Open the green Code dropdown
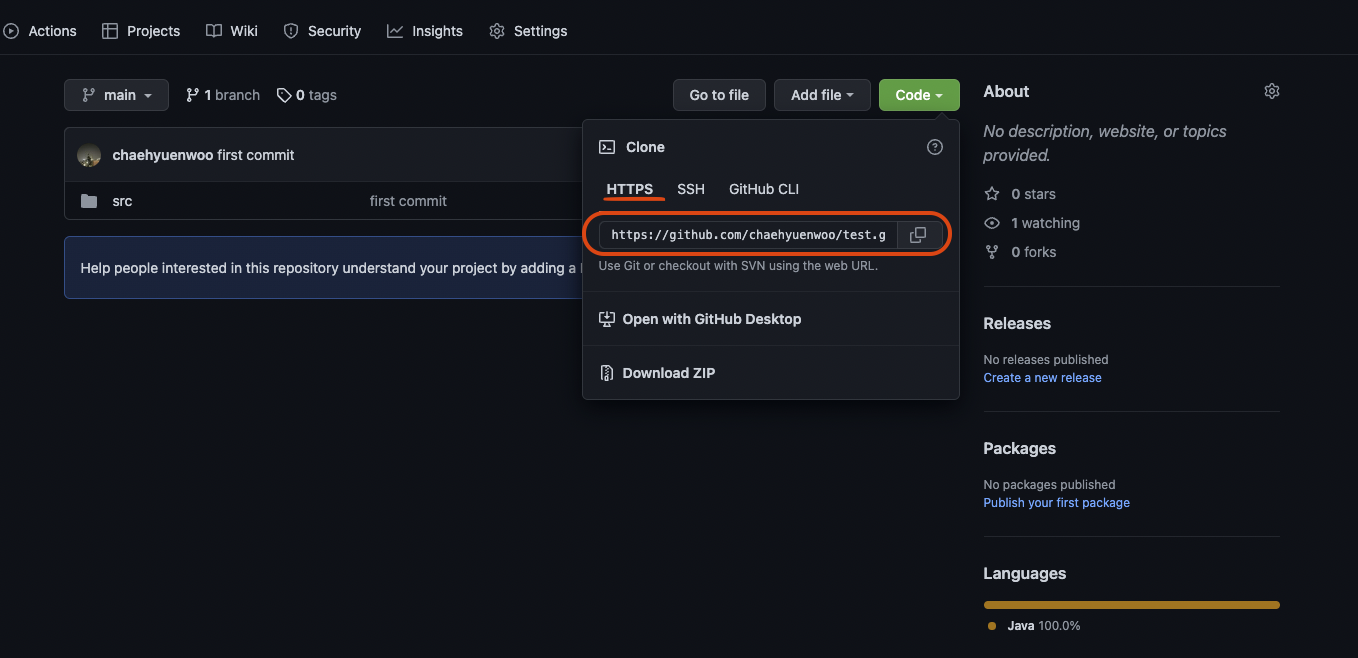The height and width of the screenshot is (658, 1358). 918,94
